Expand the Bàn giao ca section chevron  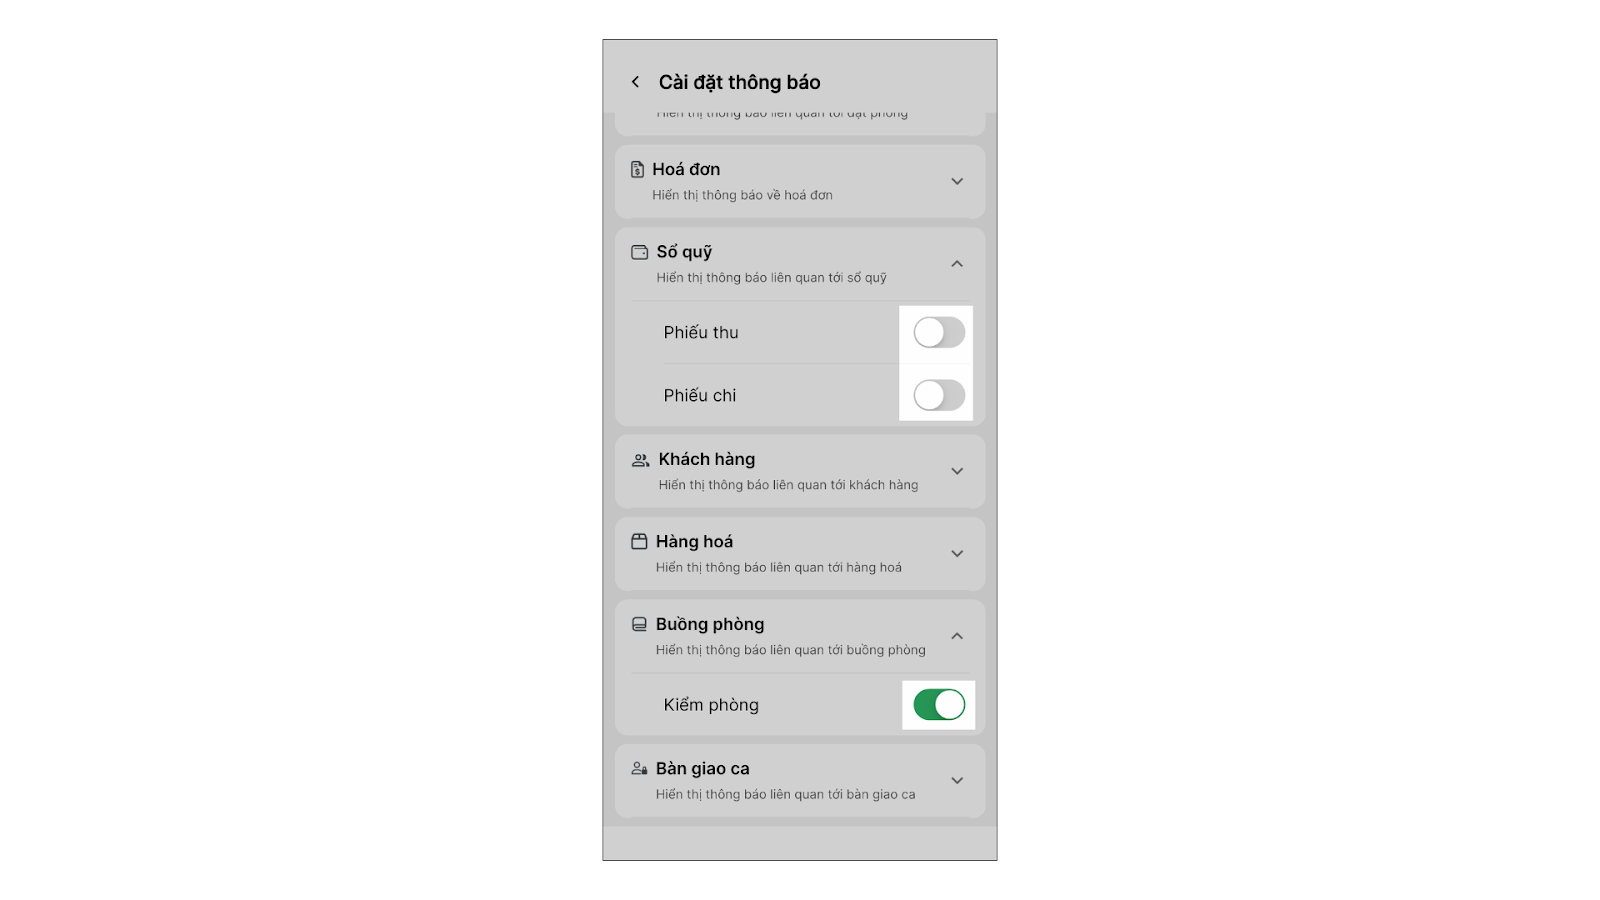(x=957, y=780)
